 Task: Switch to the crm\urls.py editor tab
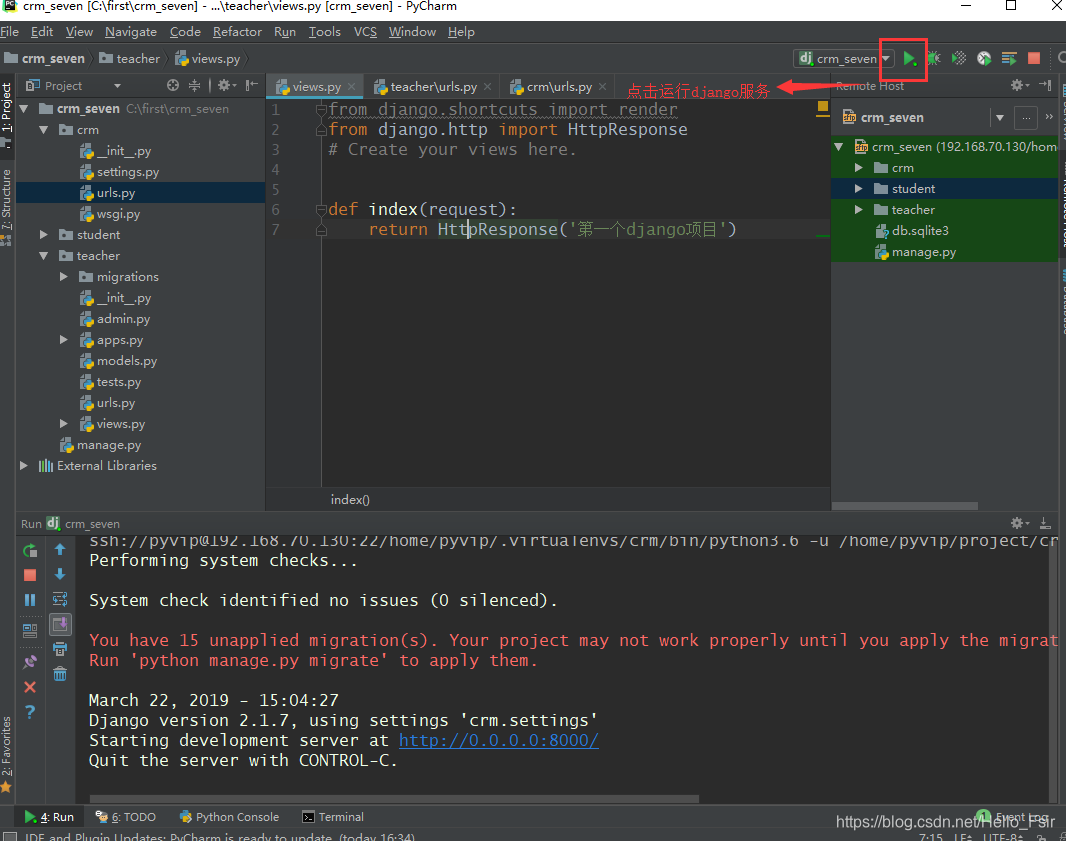pos(559,87)
